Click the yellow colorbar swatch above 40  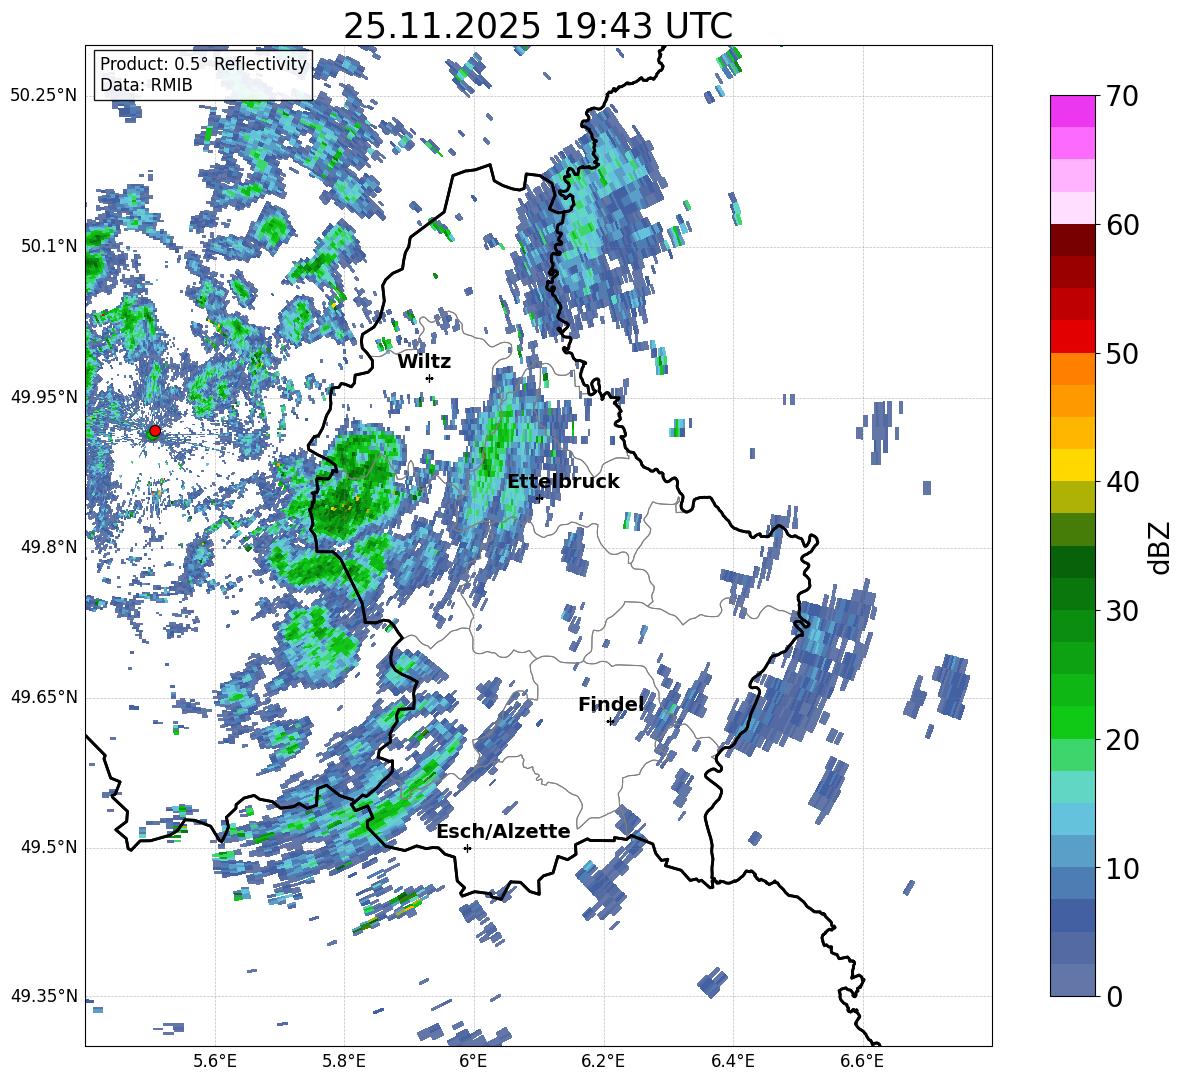pos(1072,465)
